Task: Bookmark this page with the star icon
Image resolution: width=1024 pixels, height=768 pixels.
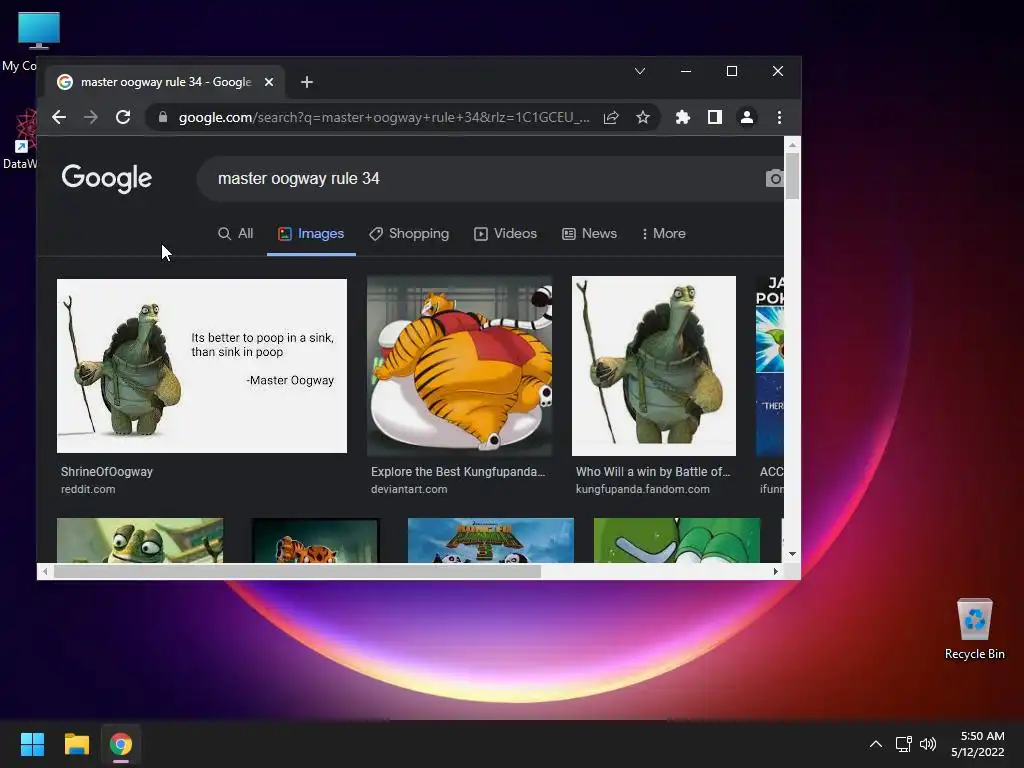Action: click(x=643, y=118)
